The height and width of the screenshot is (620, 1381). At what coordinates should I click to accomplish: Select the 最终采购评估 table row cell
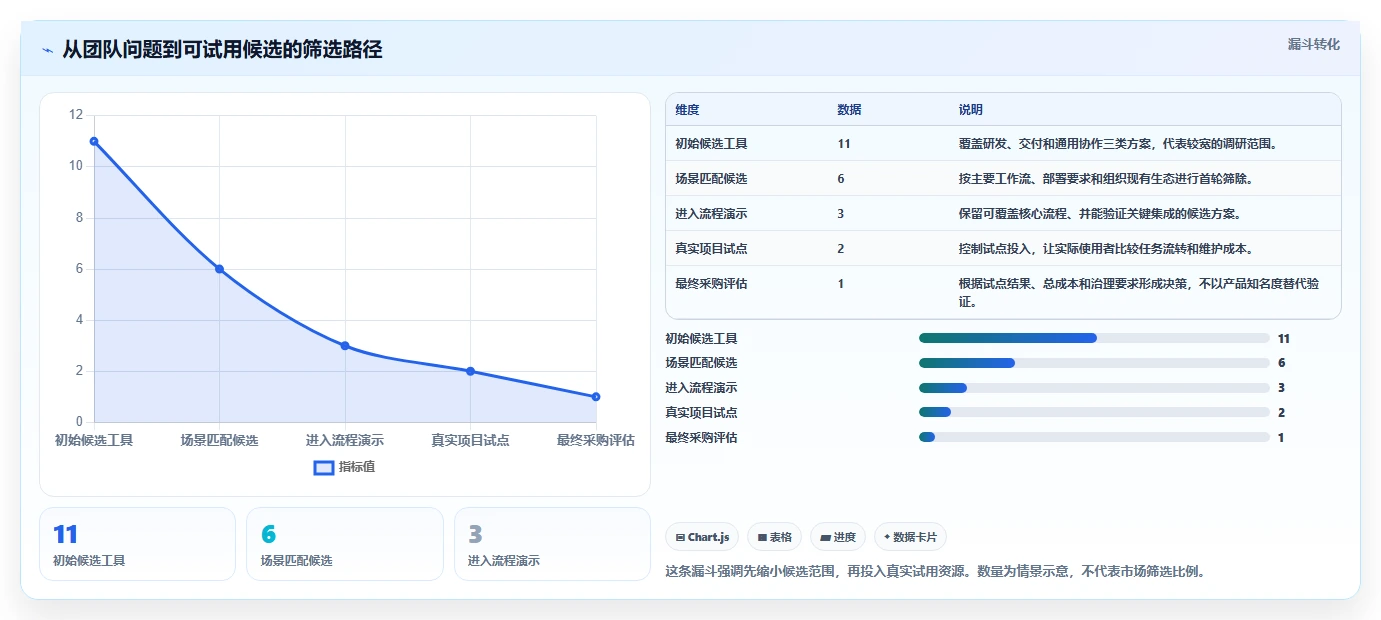(x=711, y=283)
